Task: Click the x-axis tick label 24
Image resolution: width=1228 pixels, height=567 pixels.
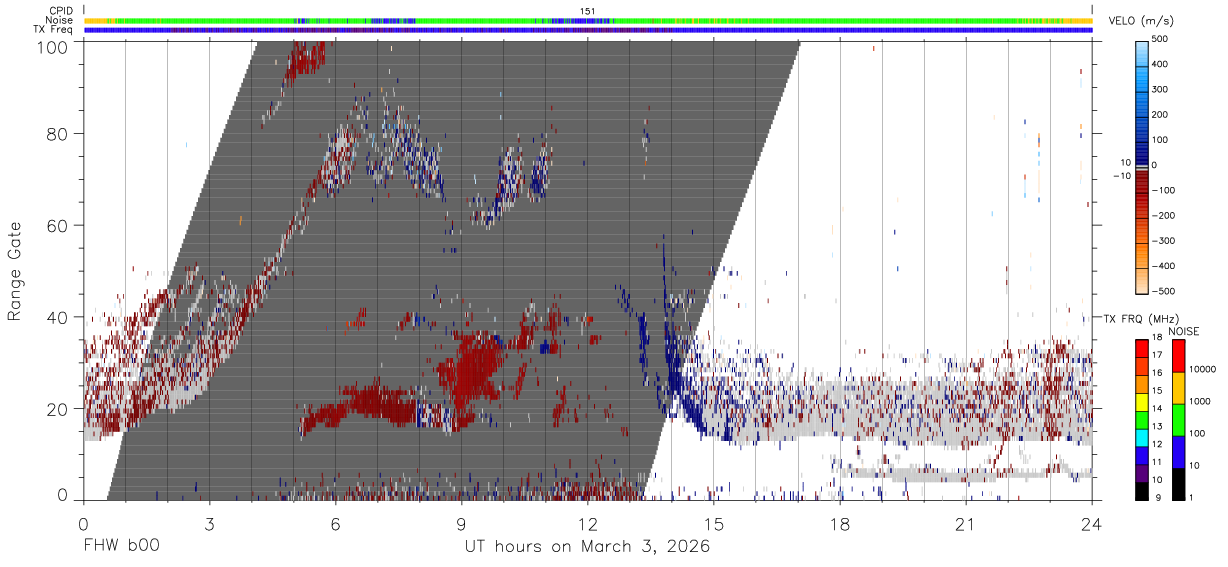Action: pyautogui.click(x=1092, y=523)
